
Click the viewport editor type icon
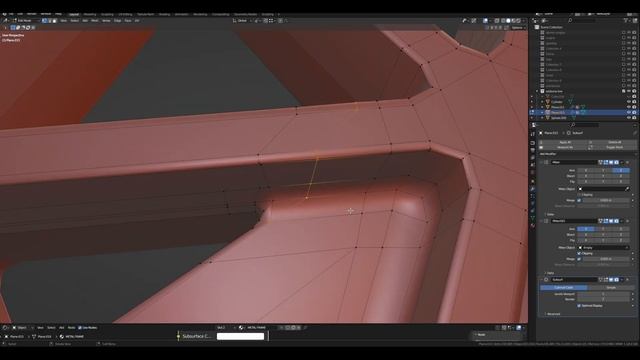[5, 20]
